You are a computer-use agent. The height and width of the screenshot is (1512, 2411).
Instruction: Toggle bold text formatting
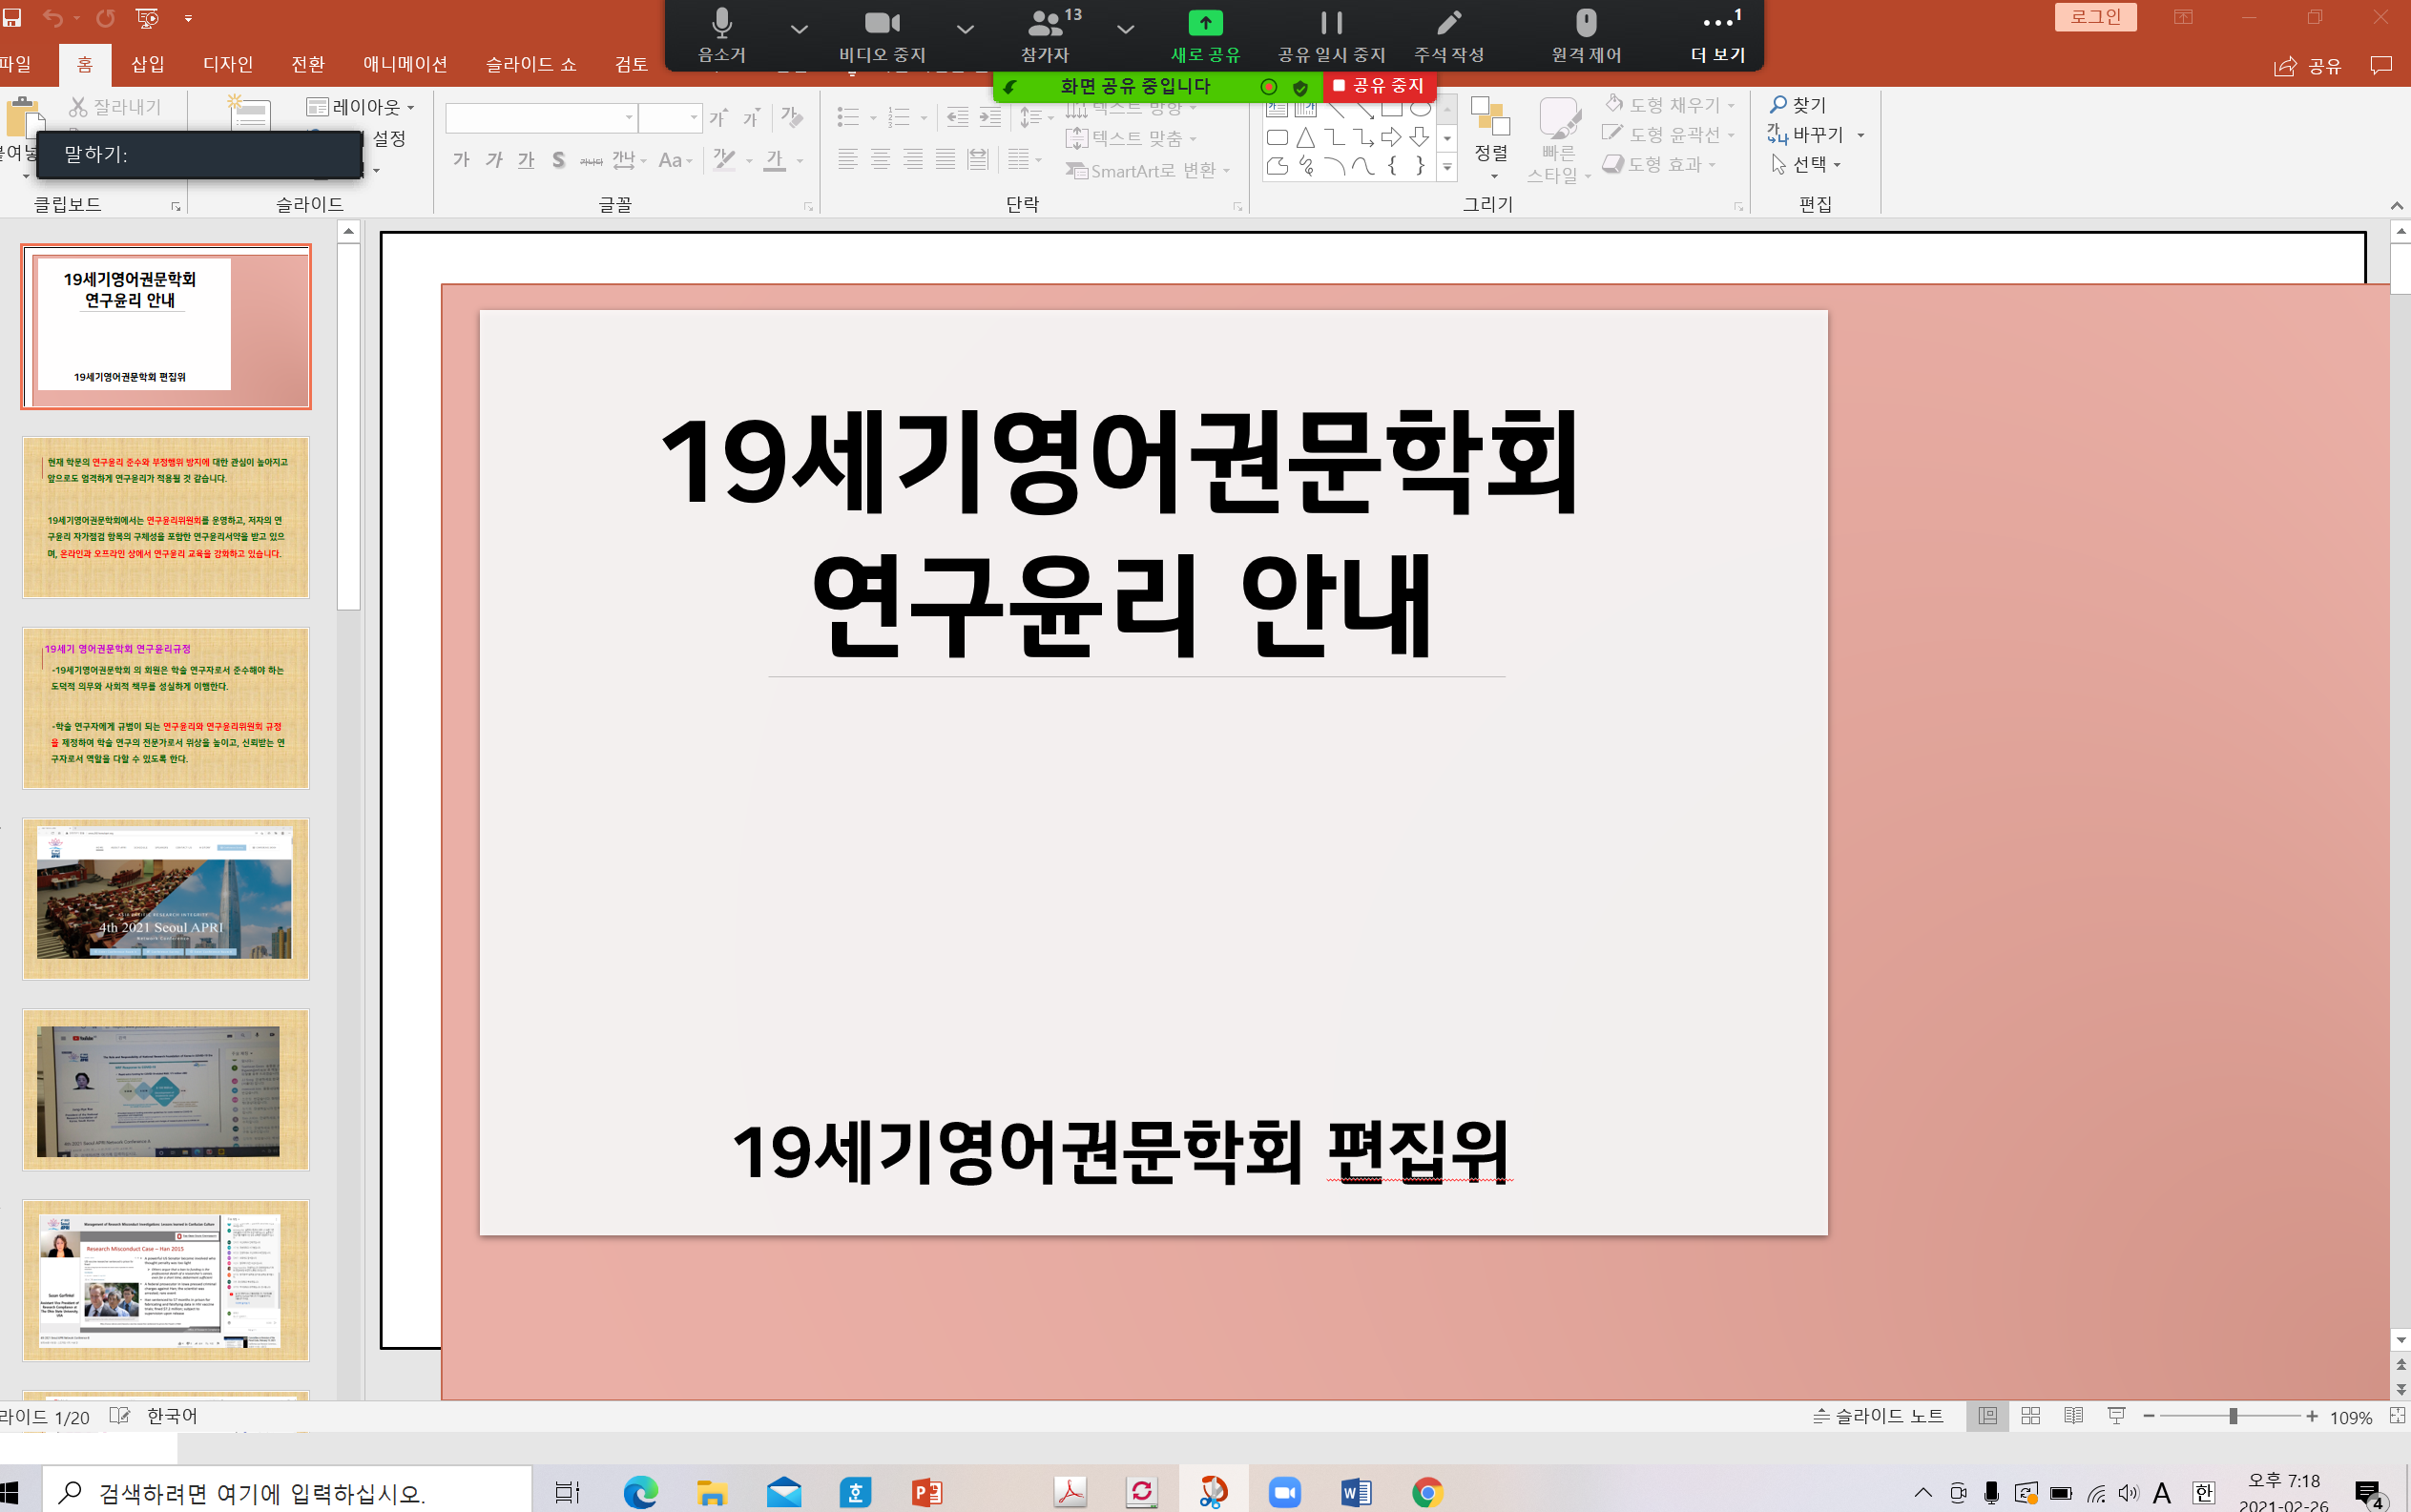pyautogui.click(x=461, y=160)
